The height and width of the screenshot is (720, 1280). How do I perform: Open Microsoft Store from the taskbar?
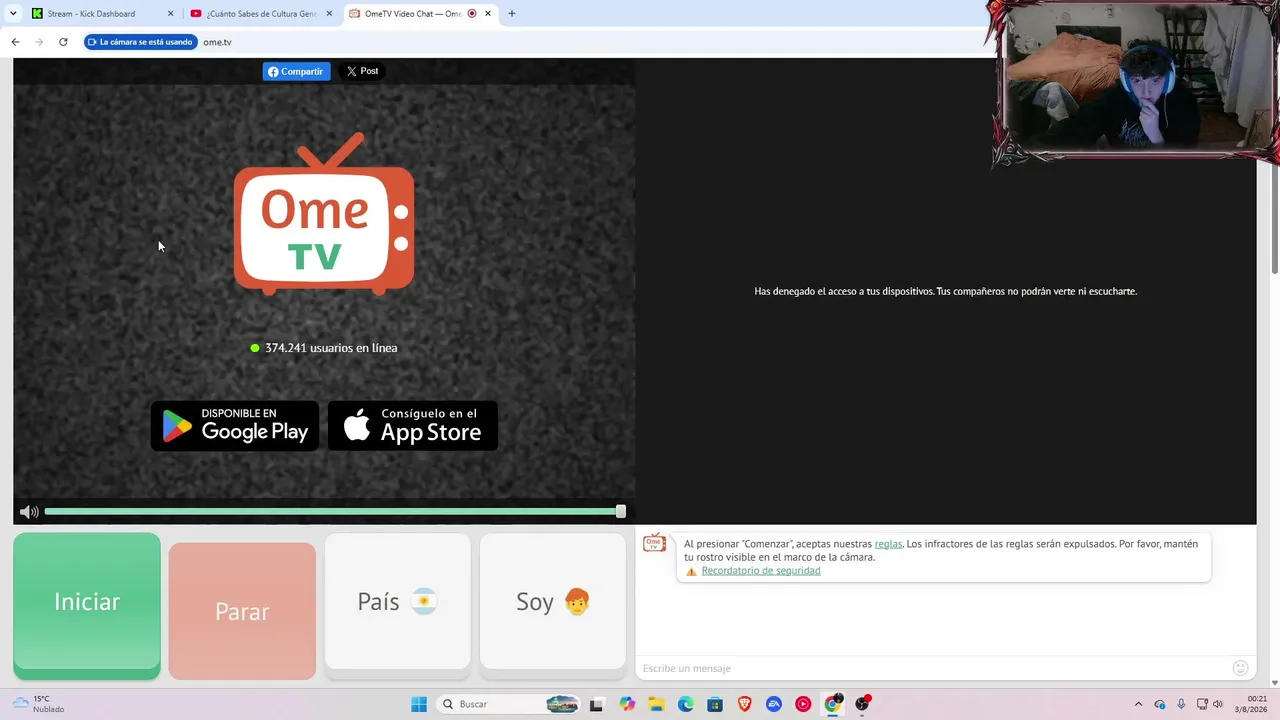click(x=715, y=704)
